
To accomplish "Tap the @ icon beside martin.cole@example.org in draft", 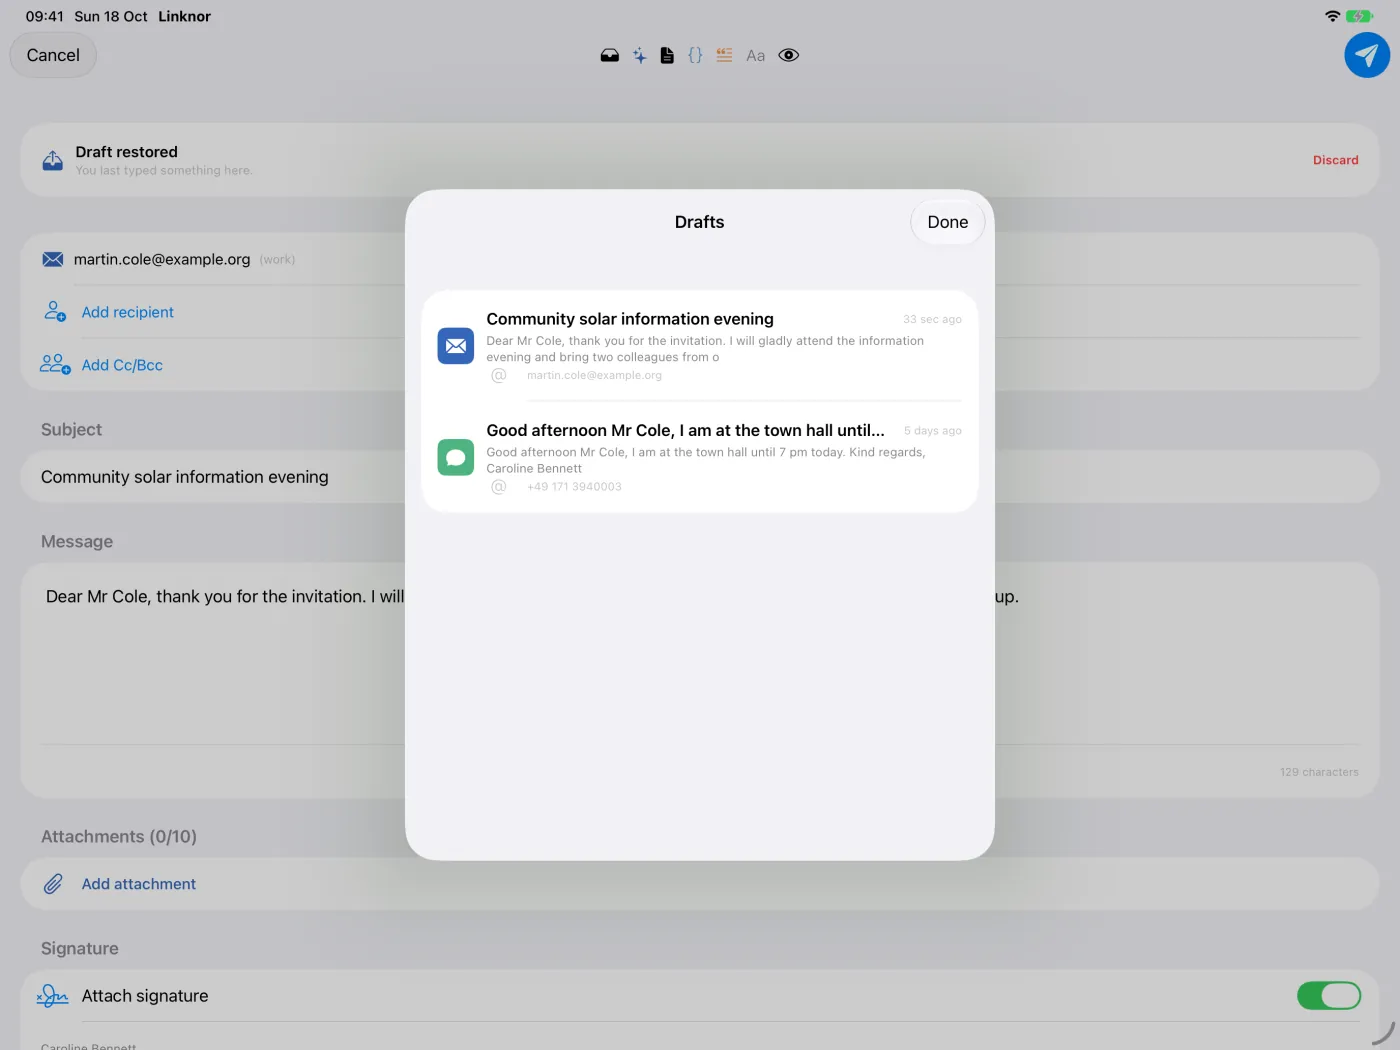I will point(499,376).
